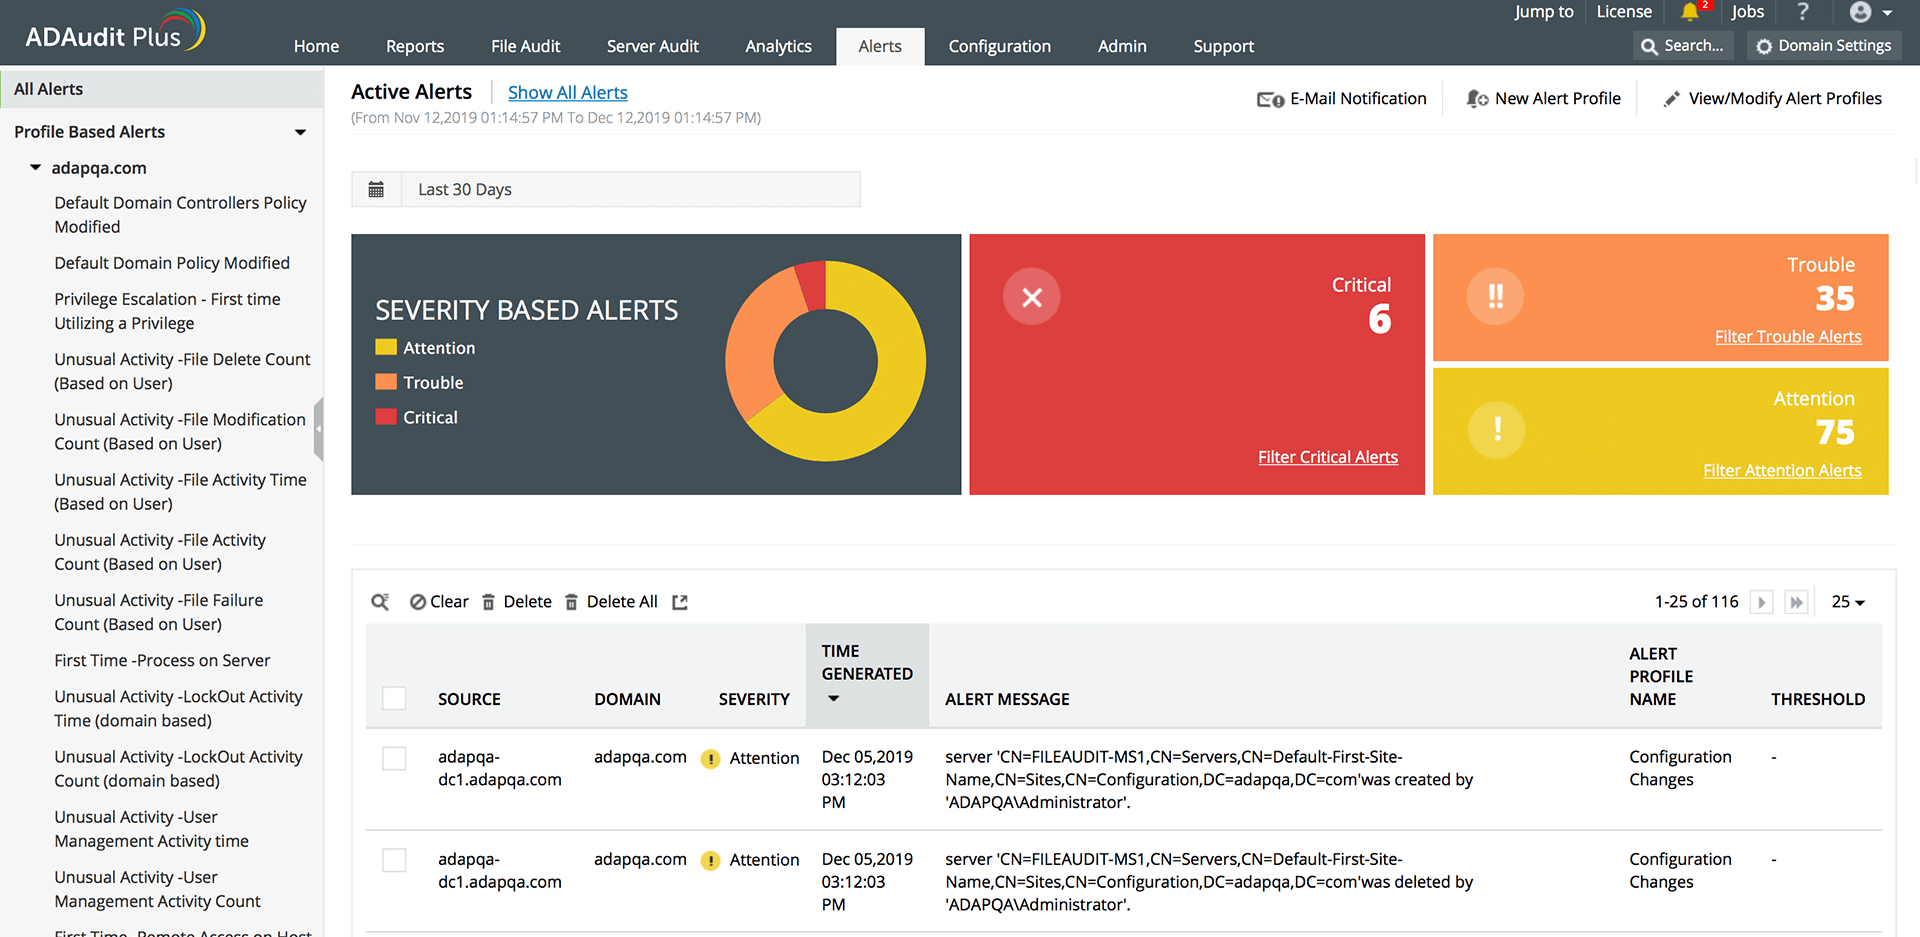Image resolution: width=1920 pixels, height=937 pixels.
Task: Open the notification bell with 2 alerts
Action: (x=1692, y=12)
